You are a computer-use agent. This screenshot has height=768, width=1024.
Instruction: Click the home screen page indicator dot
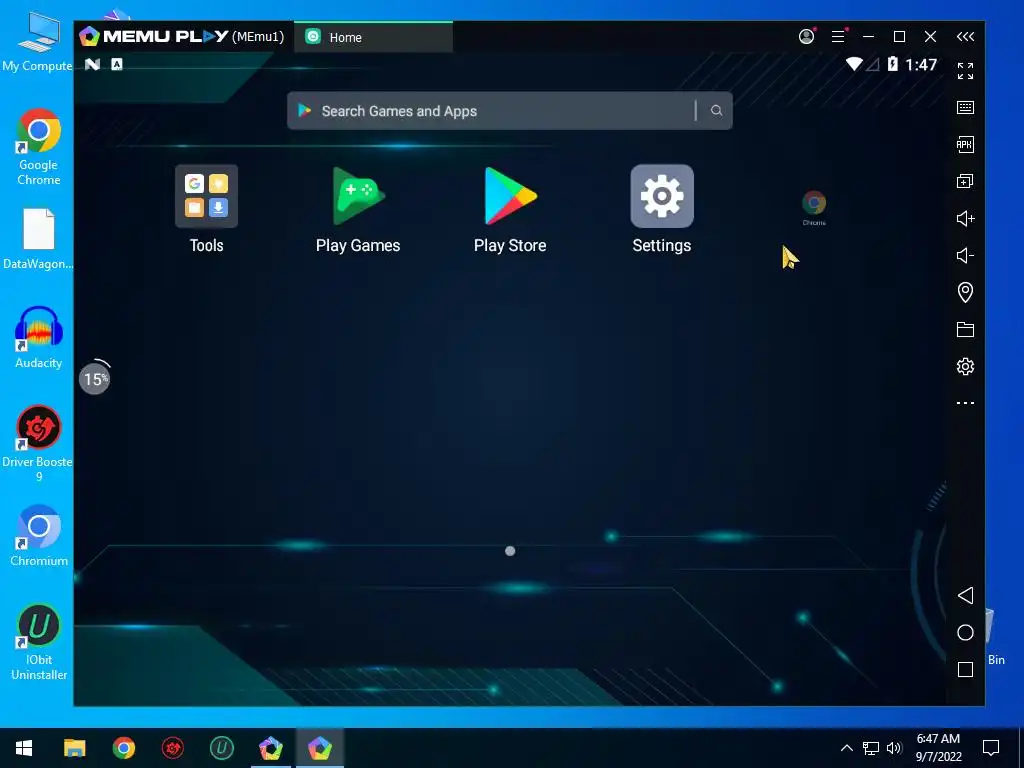click(510, 551)
